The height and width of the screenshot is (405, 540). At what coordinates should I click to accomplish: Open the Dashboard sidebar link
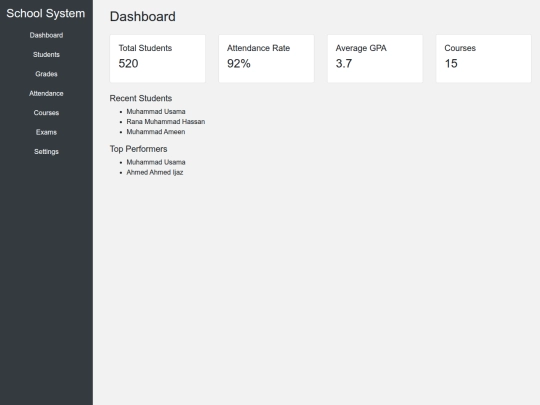46,35
